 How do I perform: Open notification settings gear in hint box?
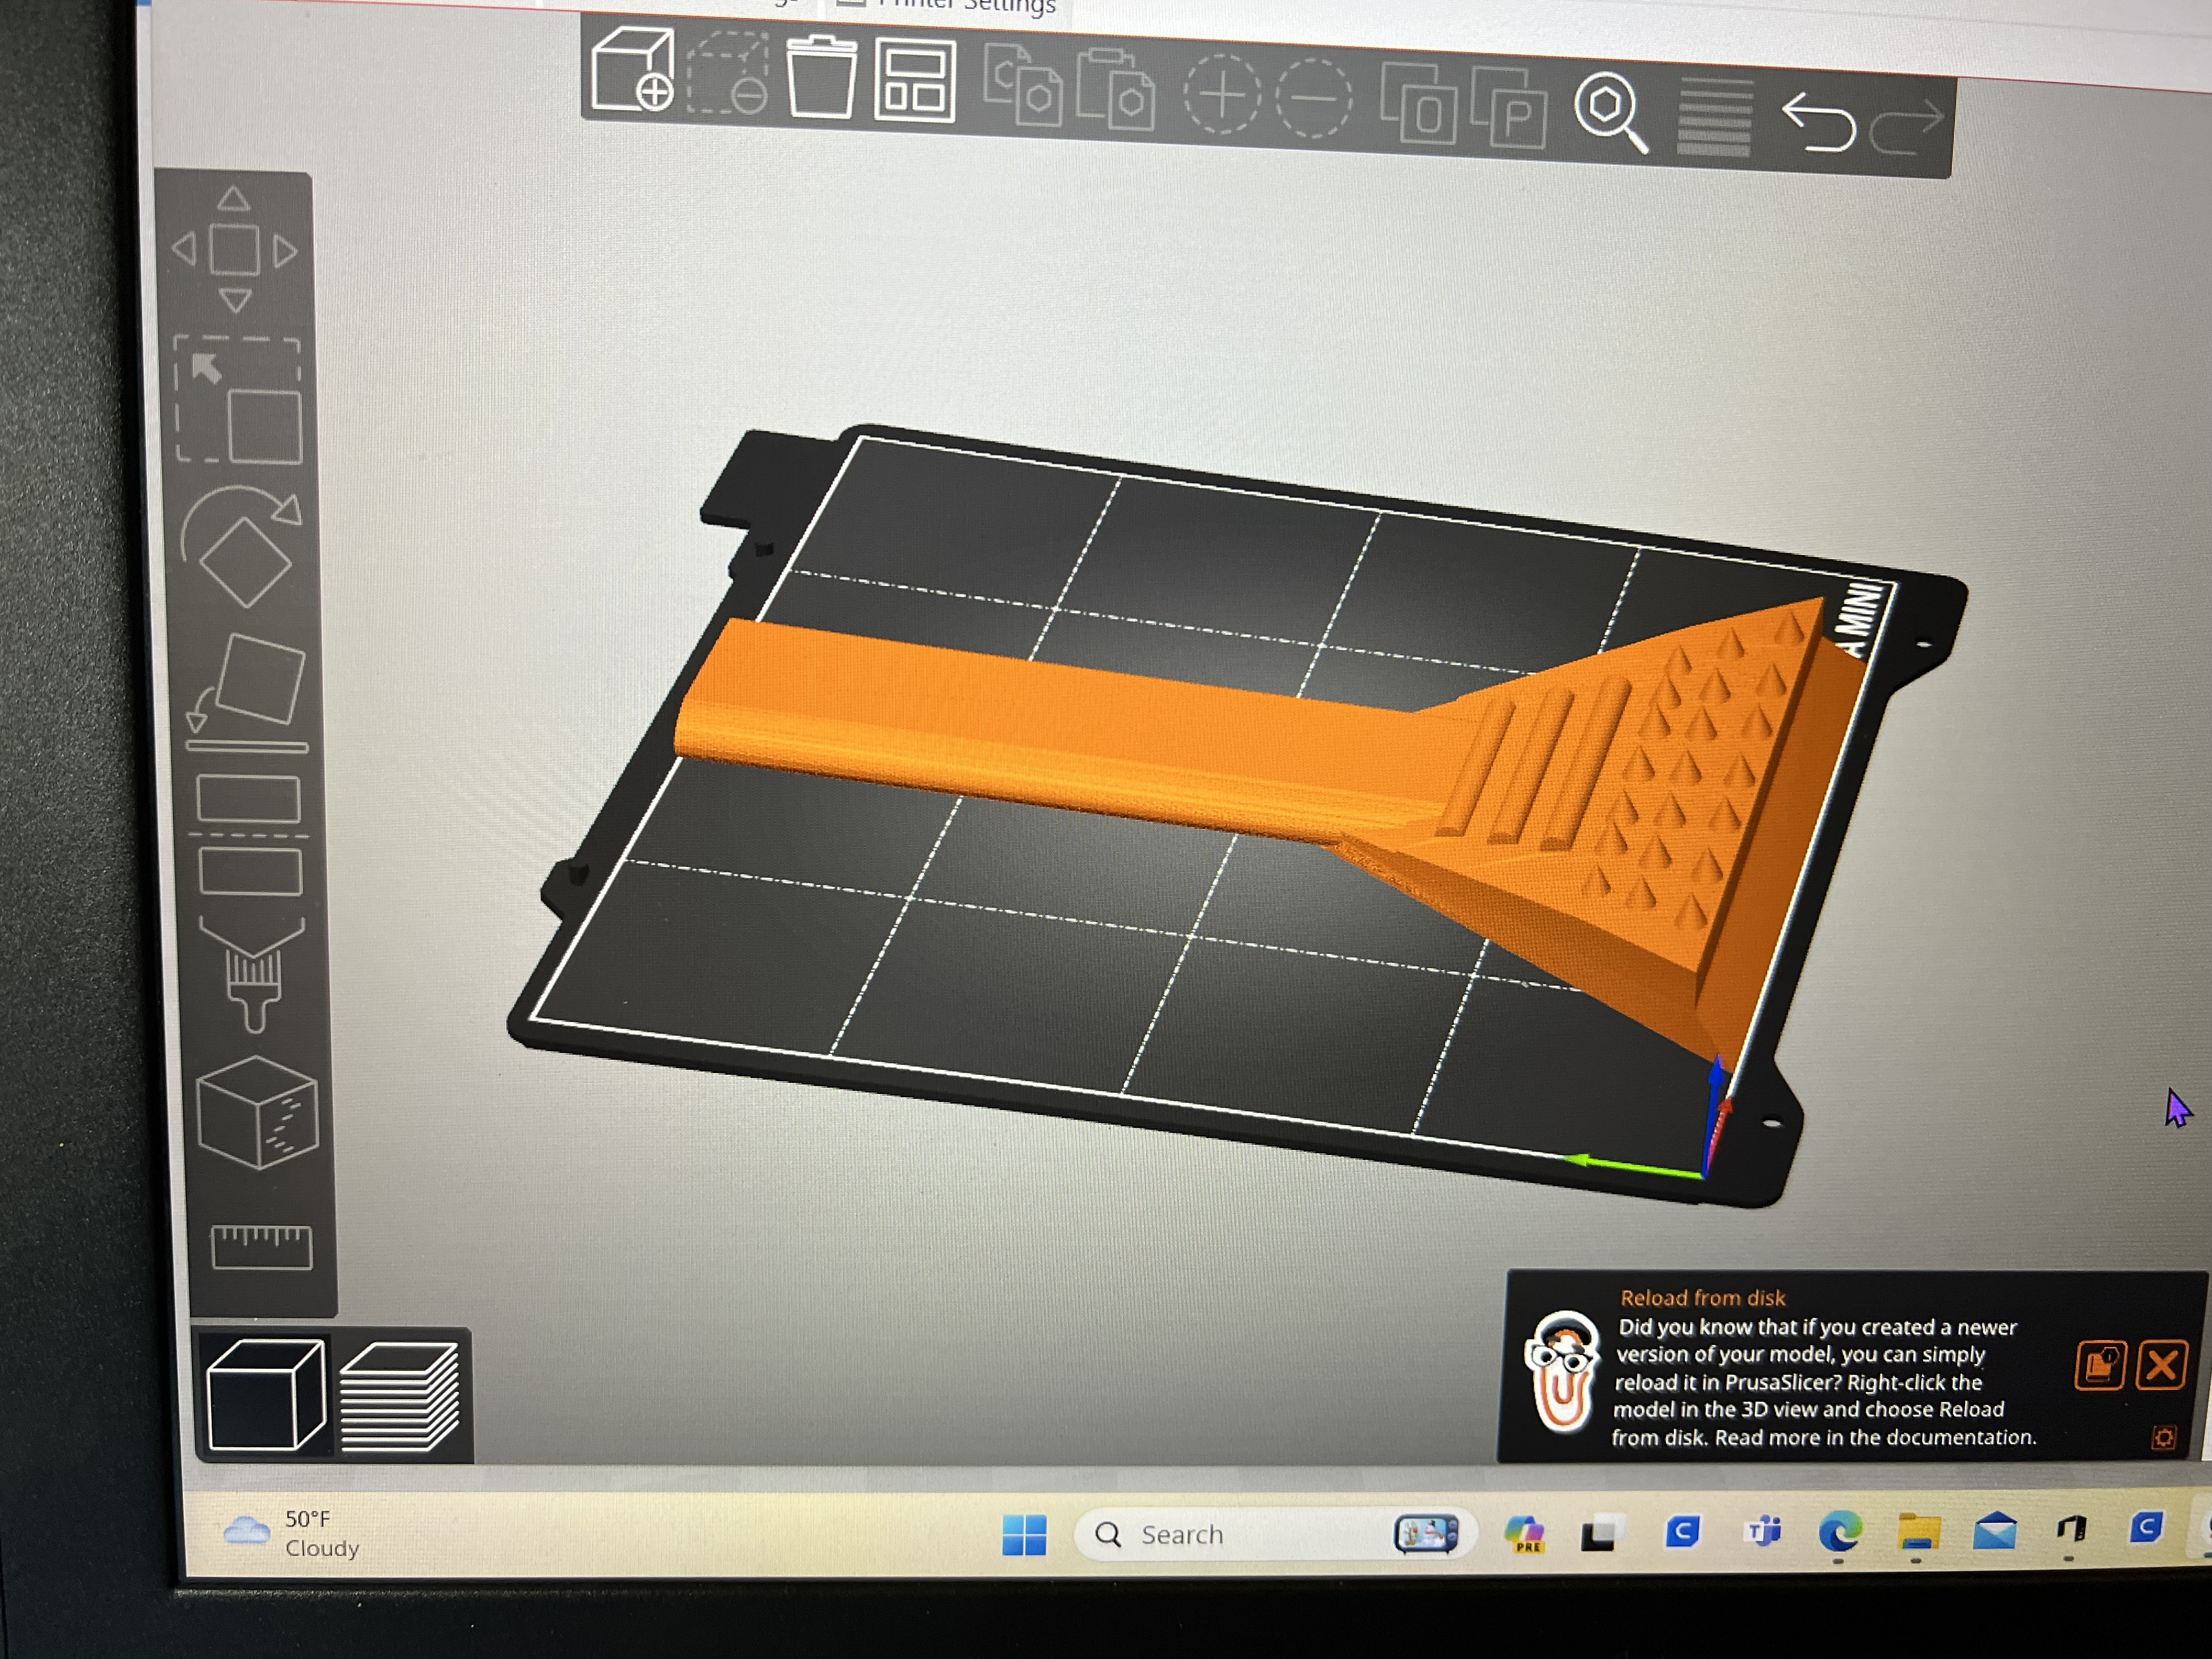2163,1438
